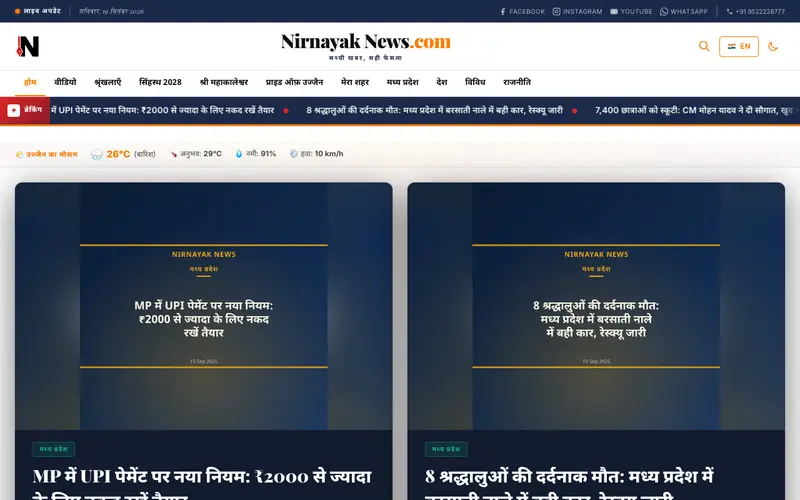
Task: Open the वीडियो nav item
Action: [x=65, y=82]
